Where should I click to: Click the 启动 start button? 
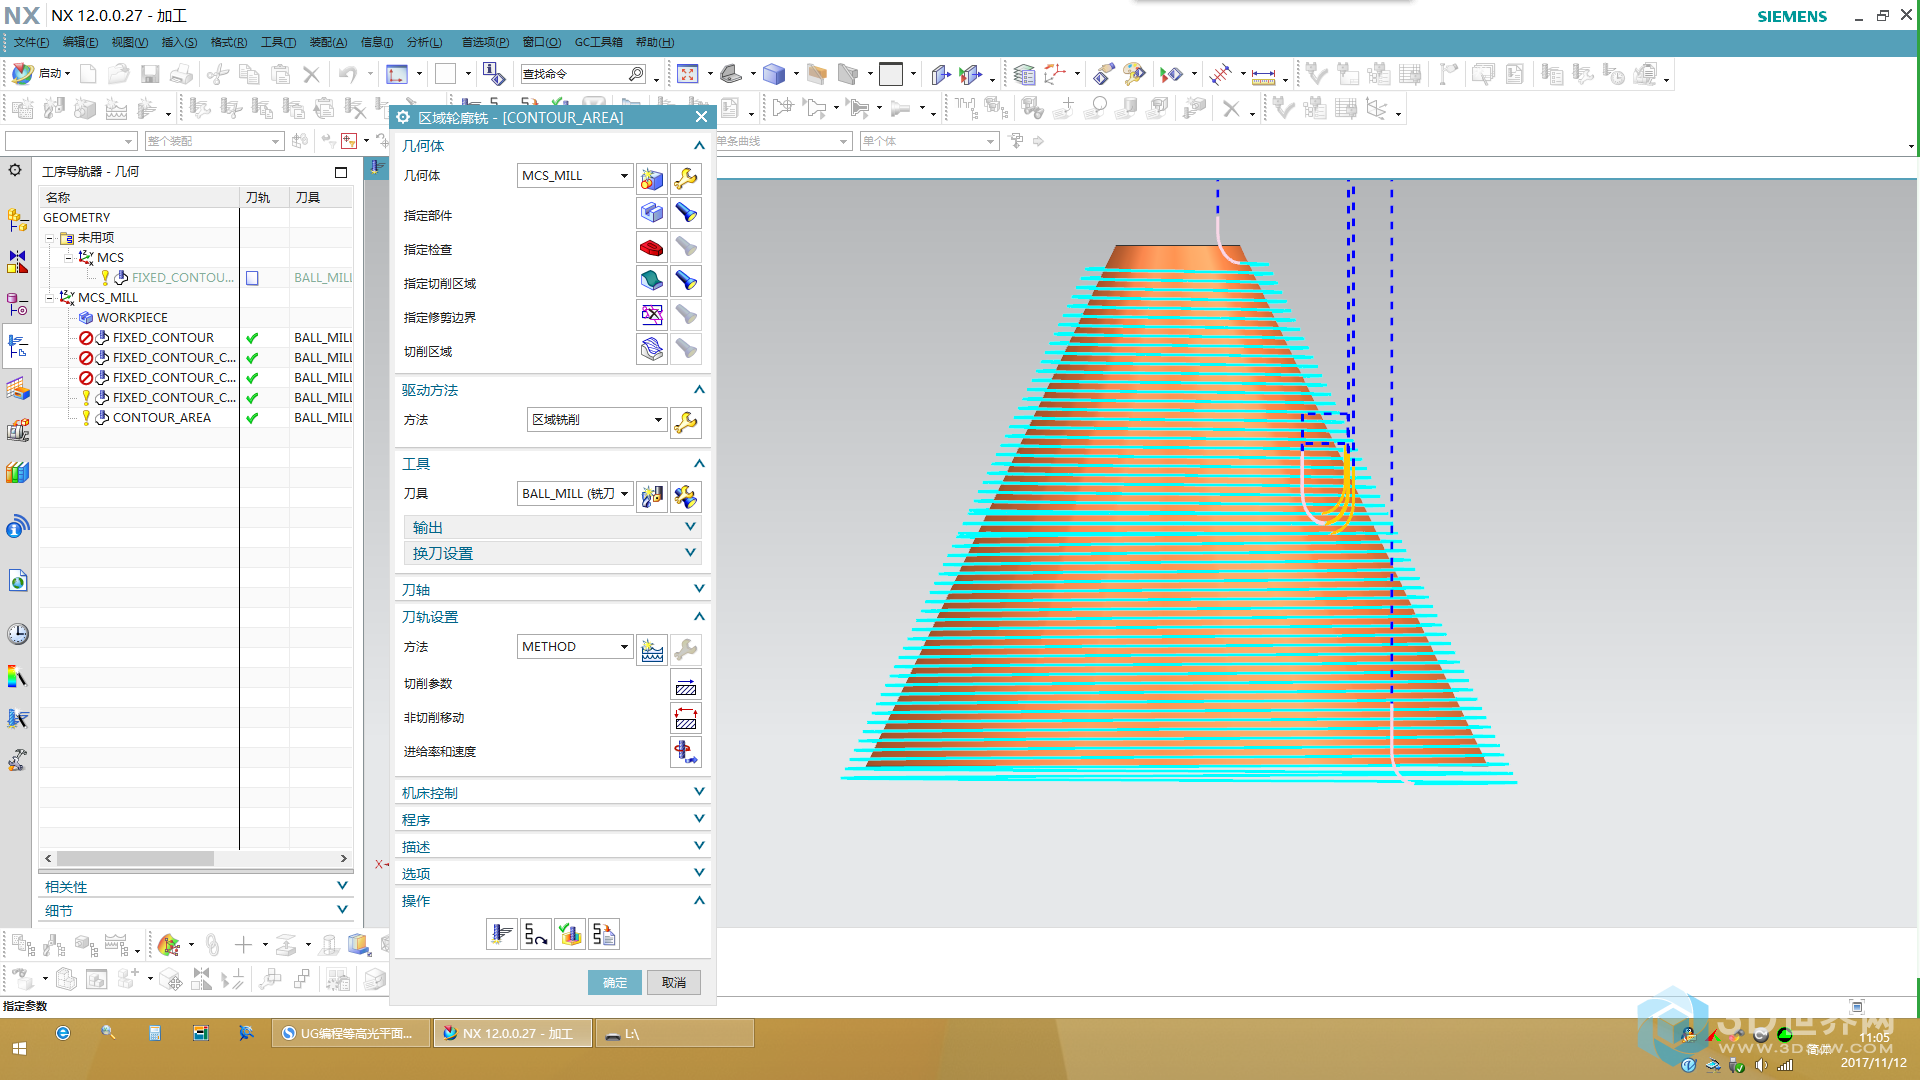point(41,74)
